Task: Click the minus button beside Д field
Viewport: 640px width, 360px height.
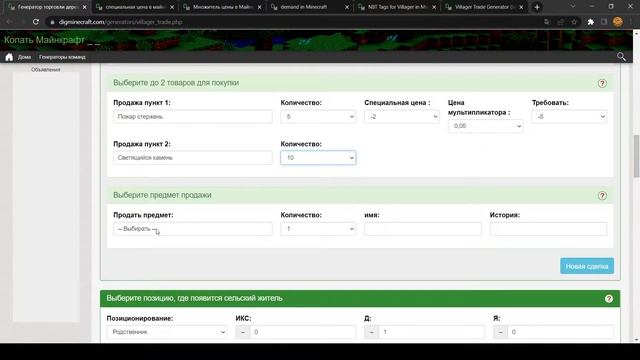Action: click(371, 332)
